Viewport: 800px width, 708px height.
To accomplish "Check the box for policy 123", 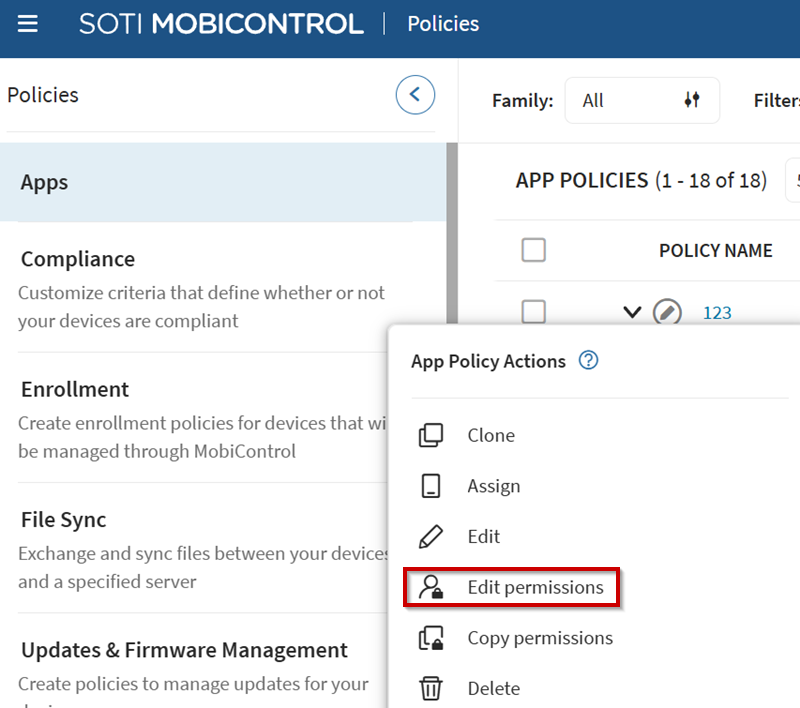I will click(x=534, y=312).
